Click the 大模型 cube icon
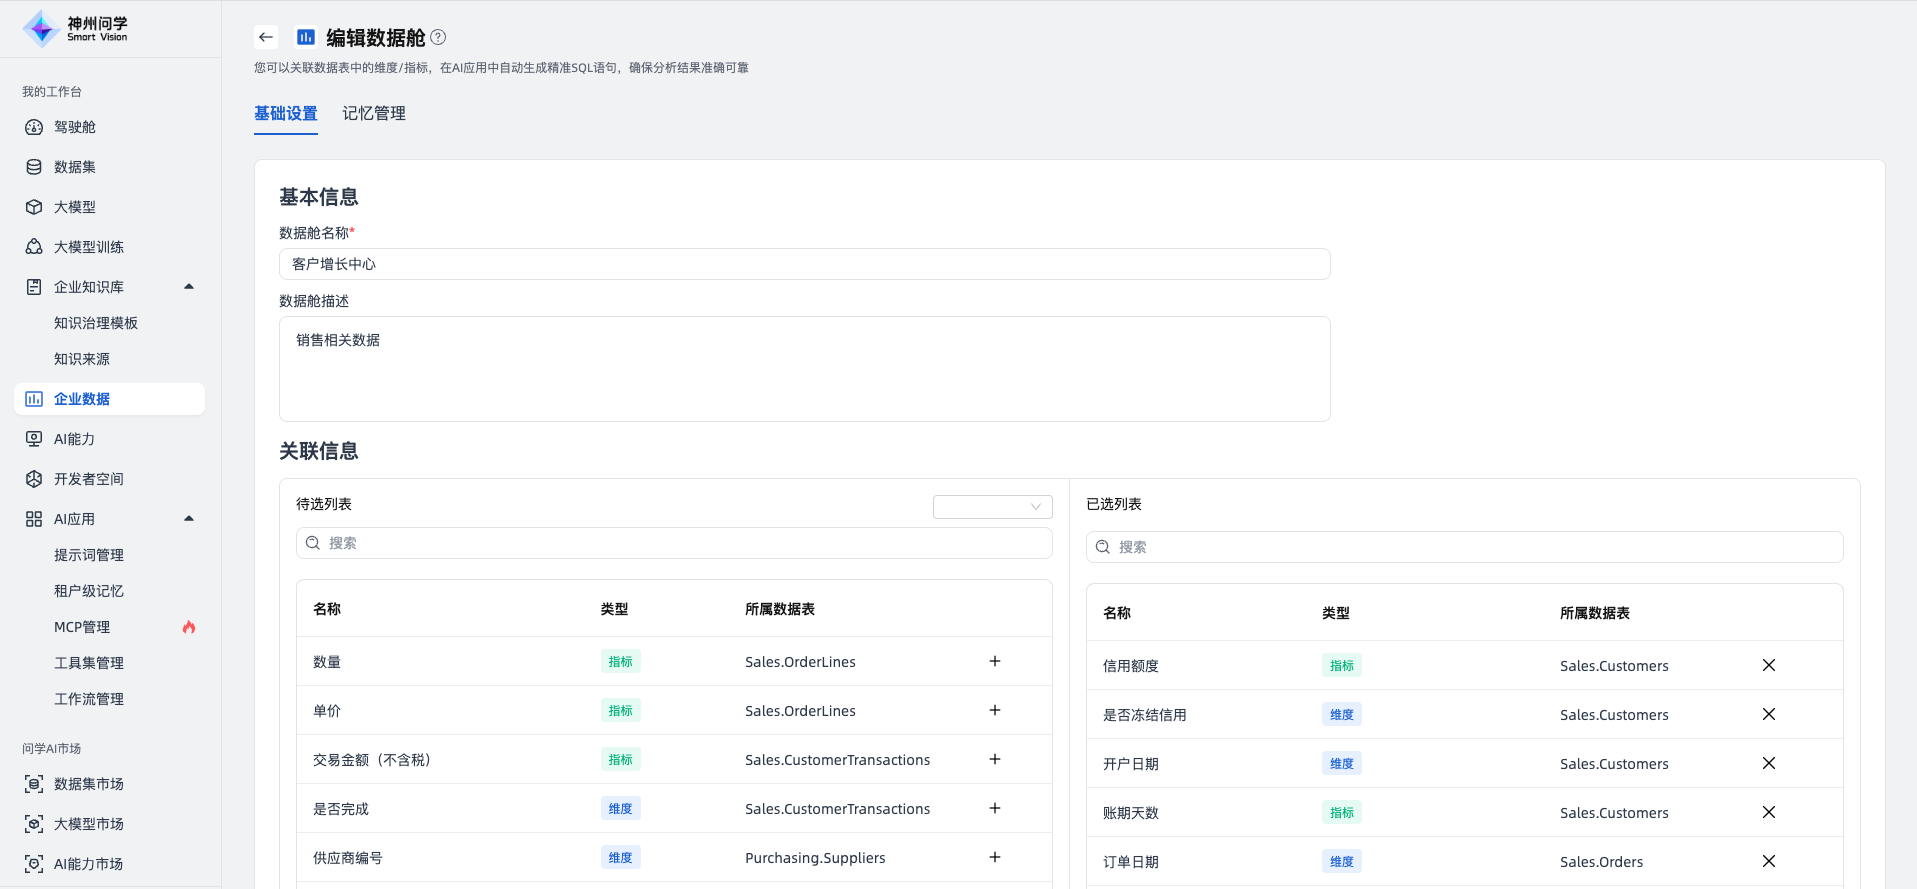Image resolution: width=1917 pixels, height=889 pixels. point(34,207)
